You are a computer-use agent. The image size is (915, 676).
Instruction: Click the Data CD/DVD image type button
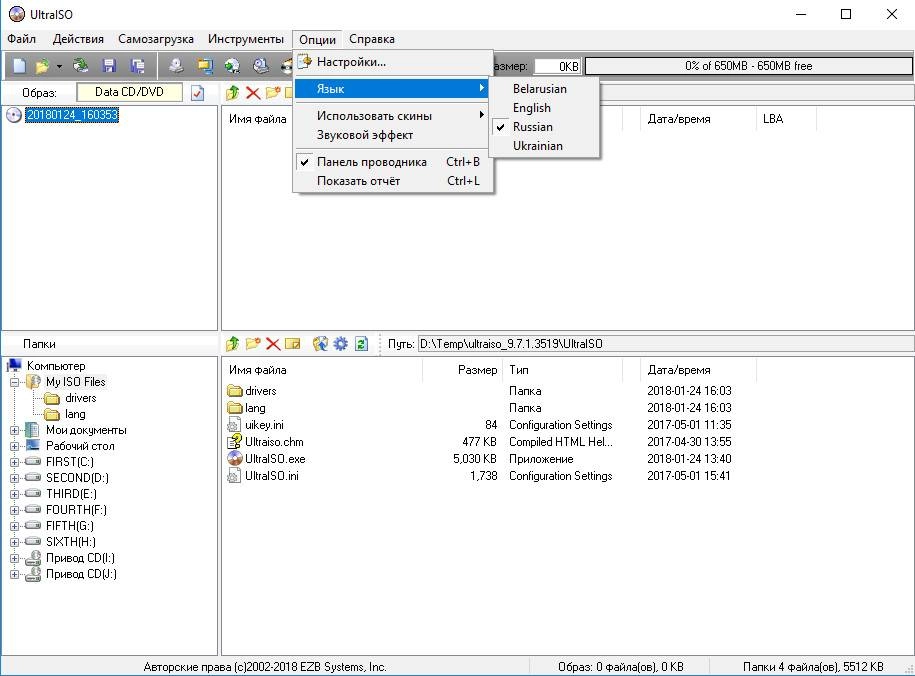pos(129,92)
